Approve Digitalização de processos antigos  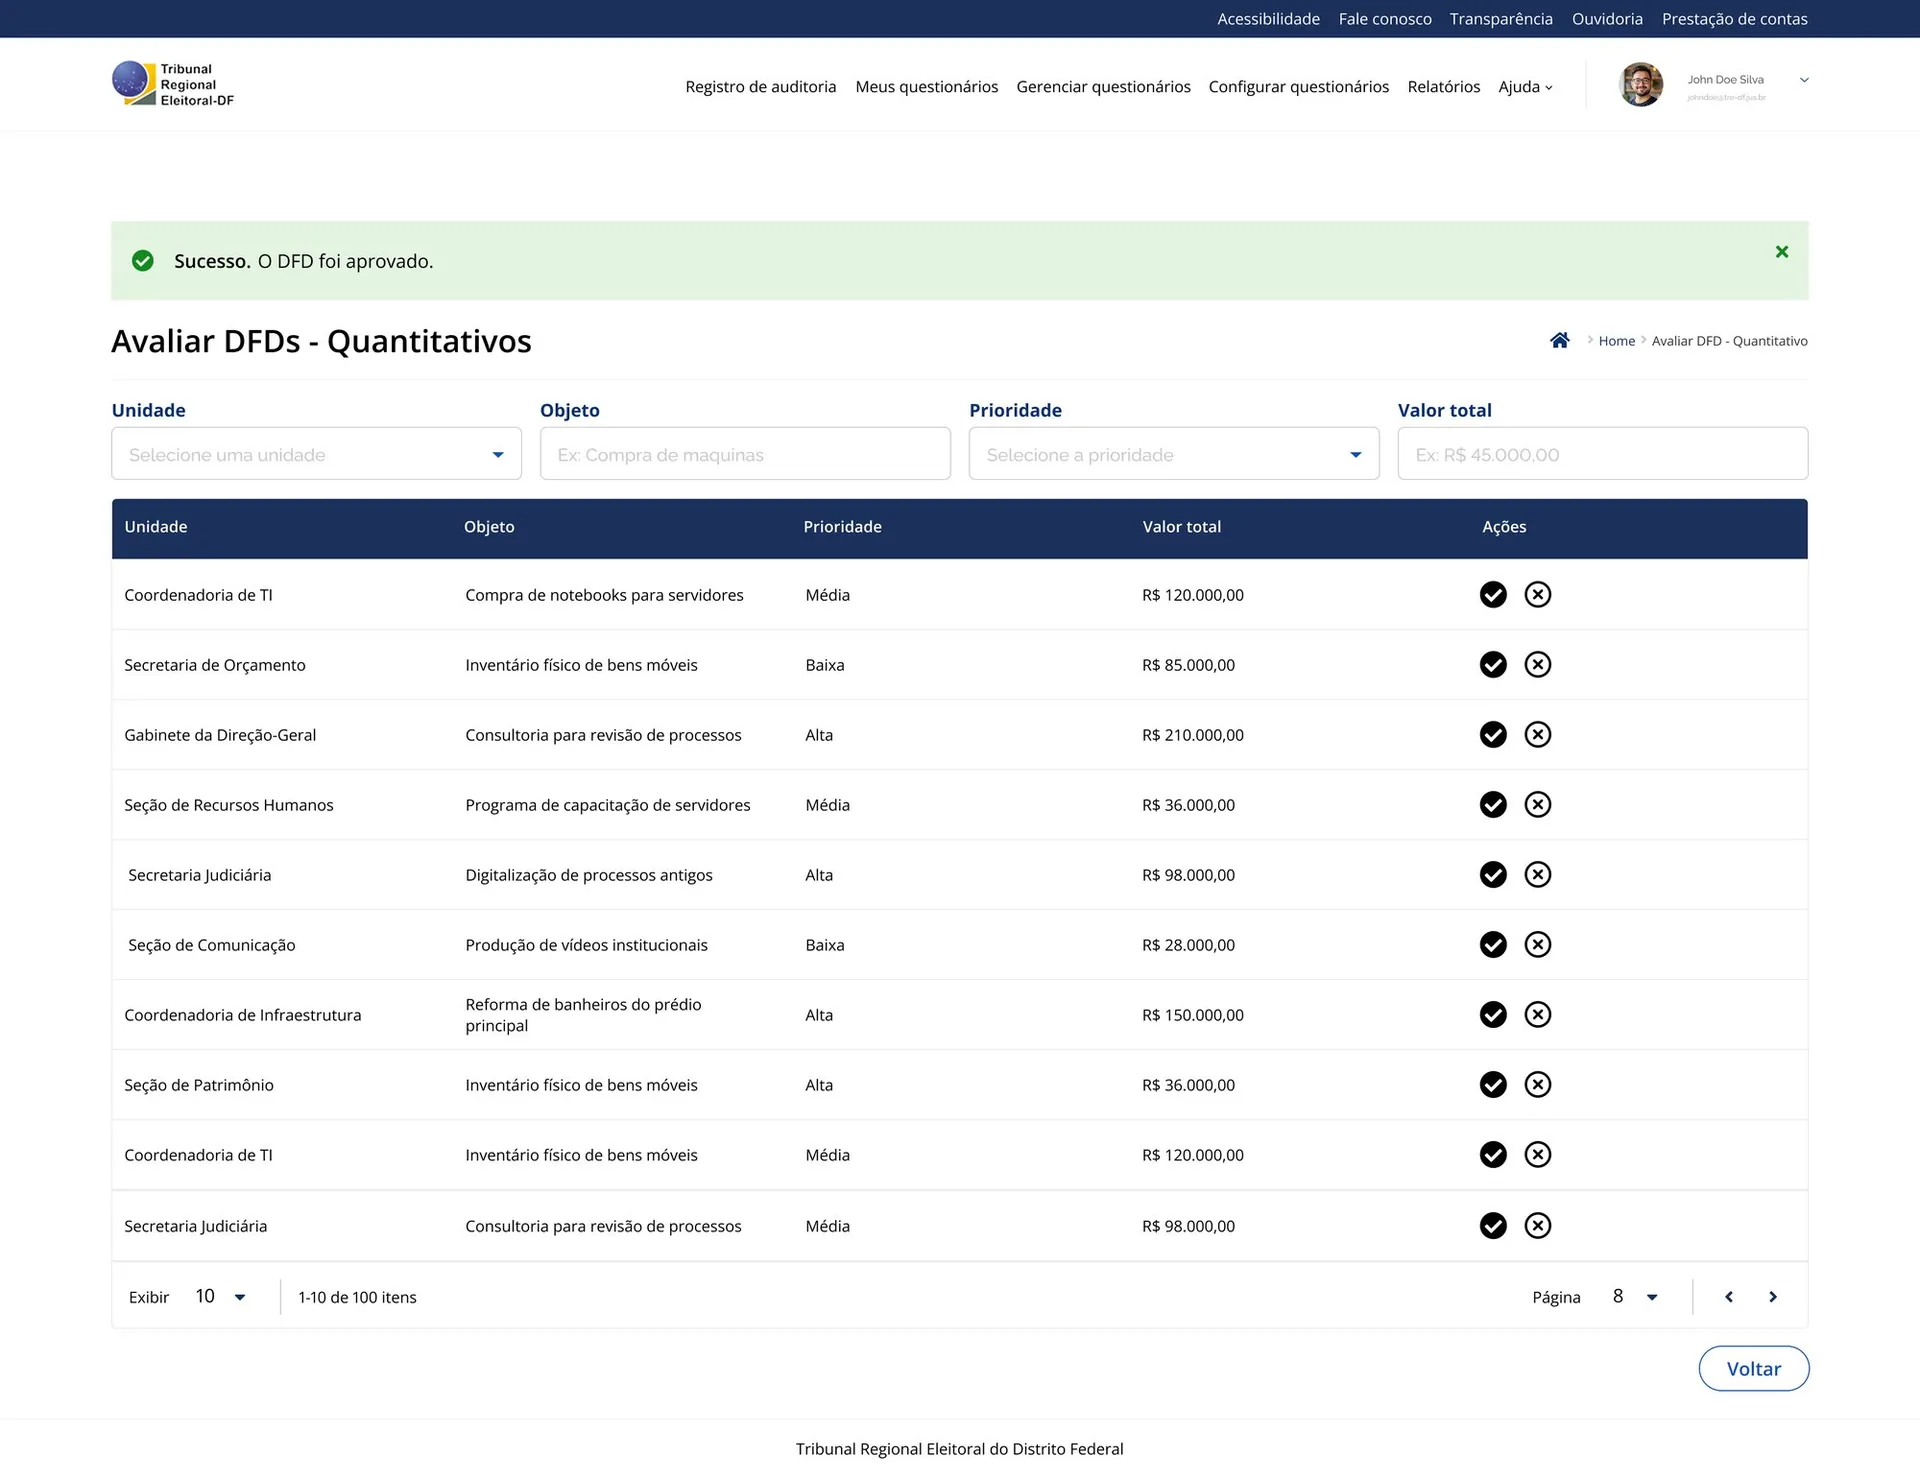point(1493,875)
